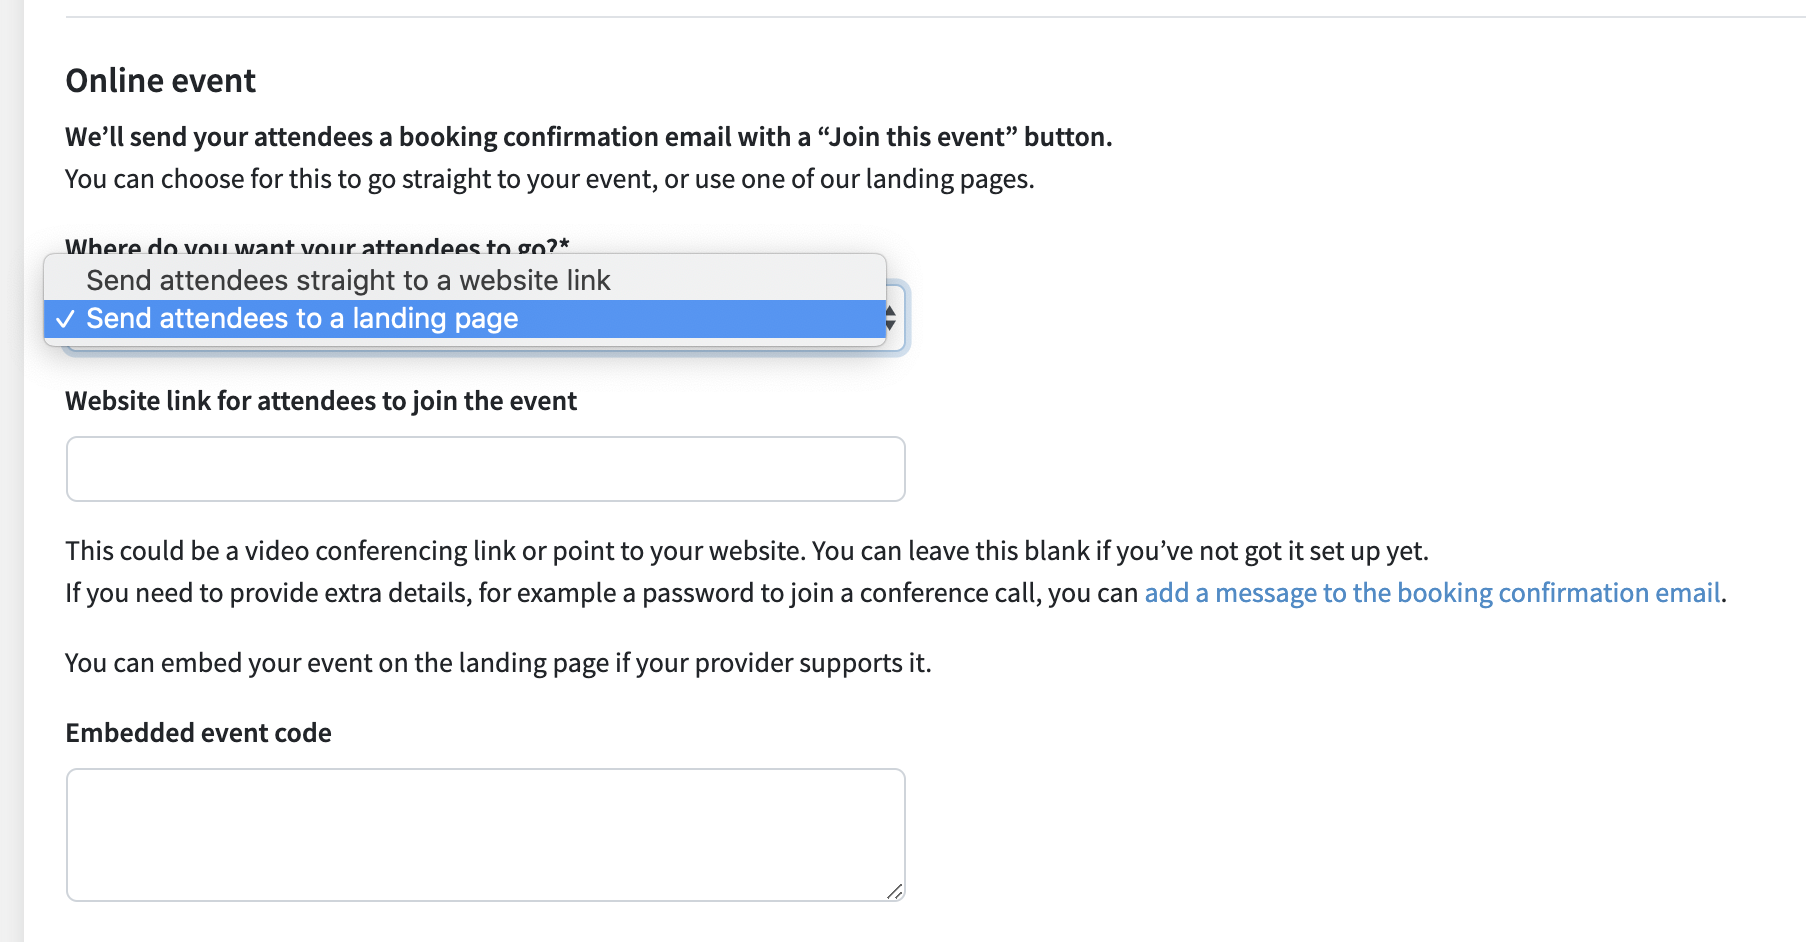This screenshot has width=1806, height=942.
Task: Click the 'Website link for attendees' field label
Action: pyautogui.click(x=321, y=401)
